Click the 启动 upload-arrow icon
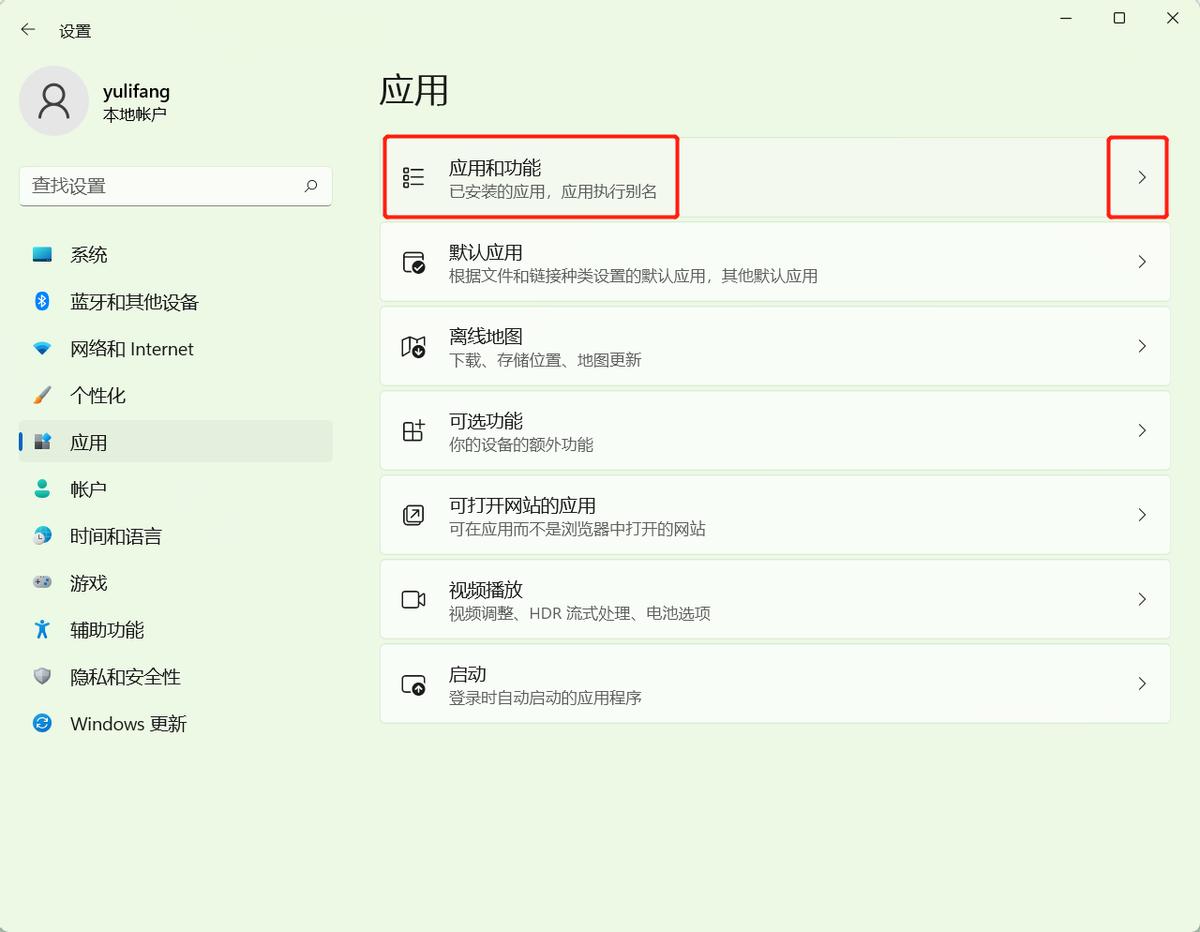The width and height of the screenshot is (1200, 932). click(x=413, y=683)
